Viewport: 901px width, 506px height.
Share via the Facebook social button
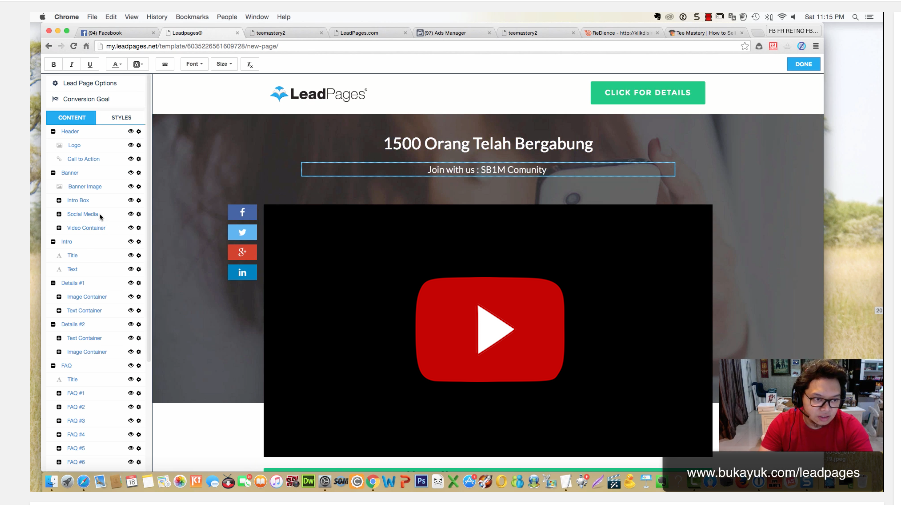pyautogui.click(x=242, y=212)
